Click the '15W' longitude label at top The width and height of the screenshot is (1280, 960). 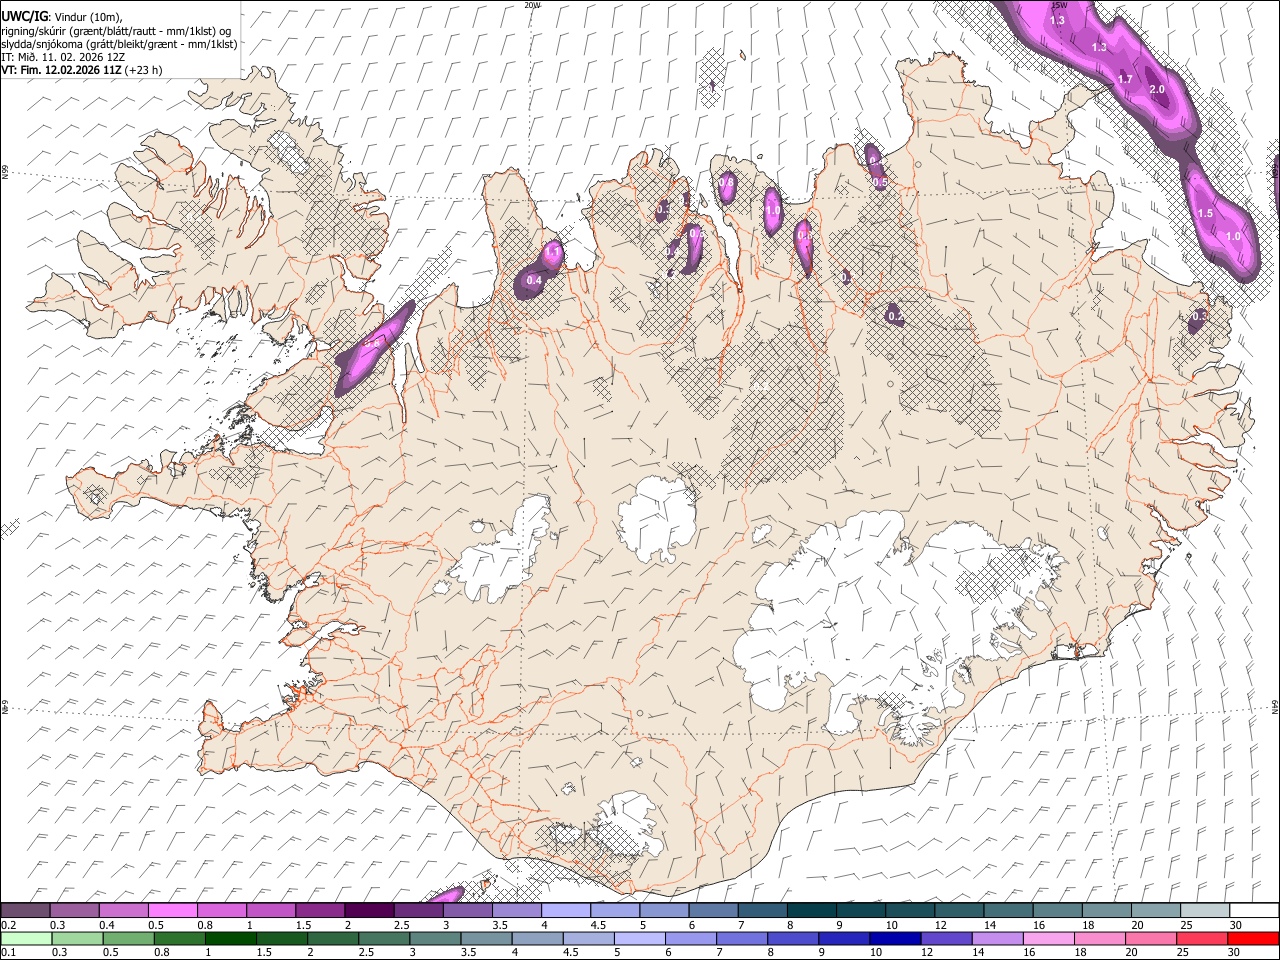[1059, 5]
